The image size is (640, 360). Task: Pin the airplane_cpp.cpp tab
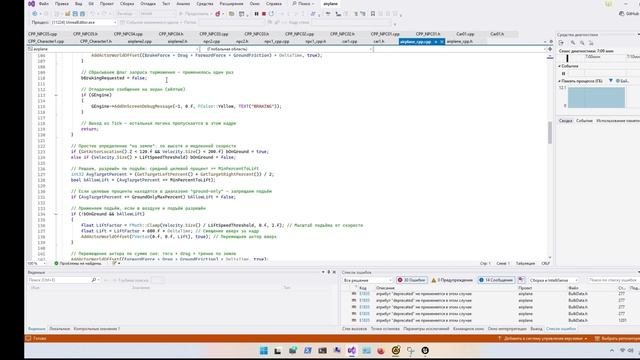click(436, 42)
